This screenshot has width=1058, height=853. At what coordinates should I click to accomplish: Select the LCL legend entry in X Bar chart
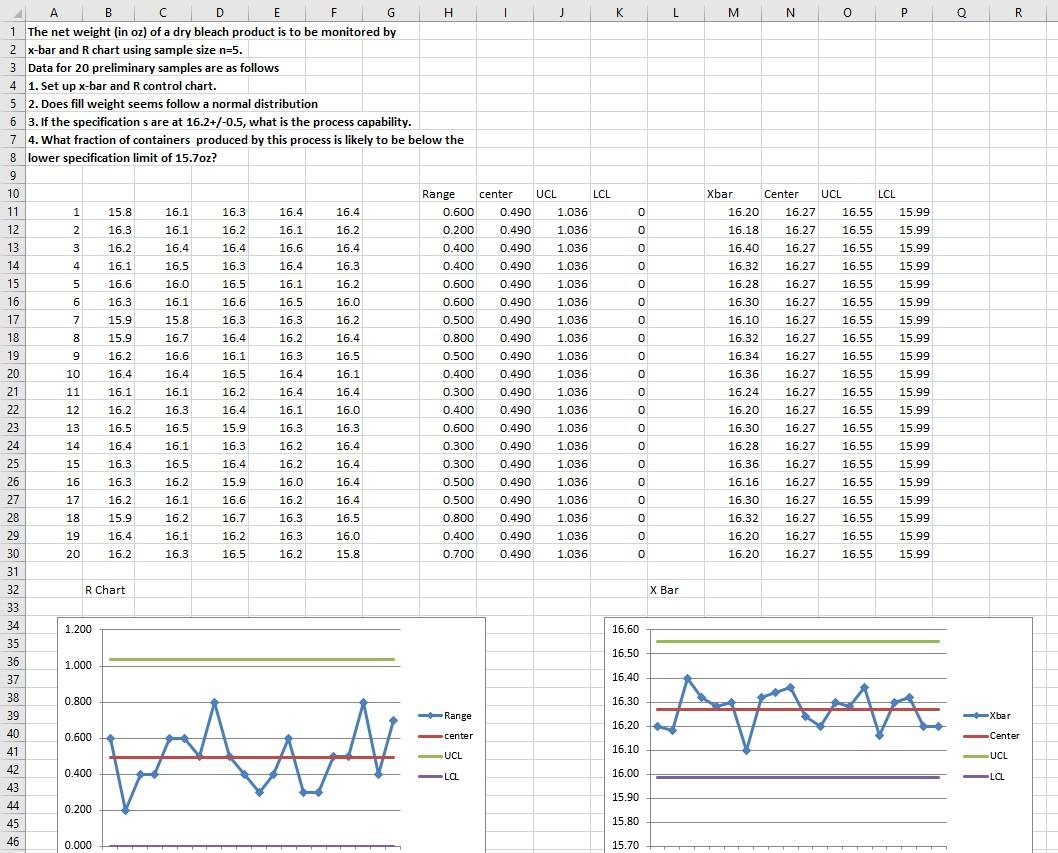coord(984,776)
